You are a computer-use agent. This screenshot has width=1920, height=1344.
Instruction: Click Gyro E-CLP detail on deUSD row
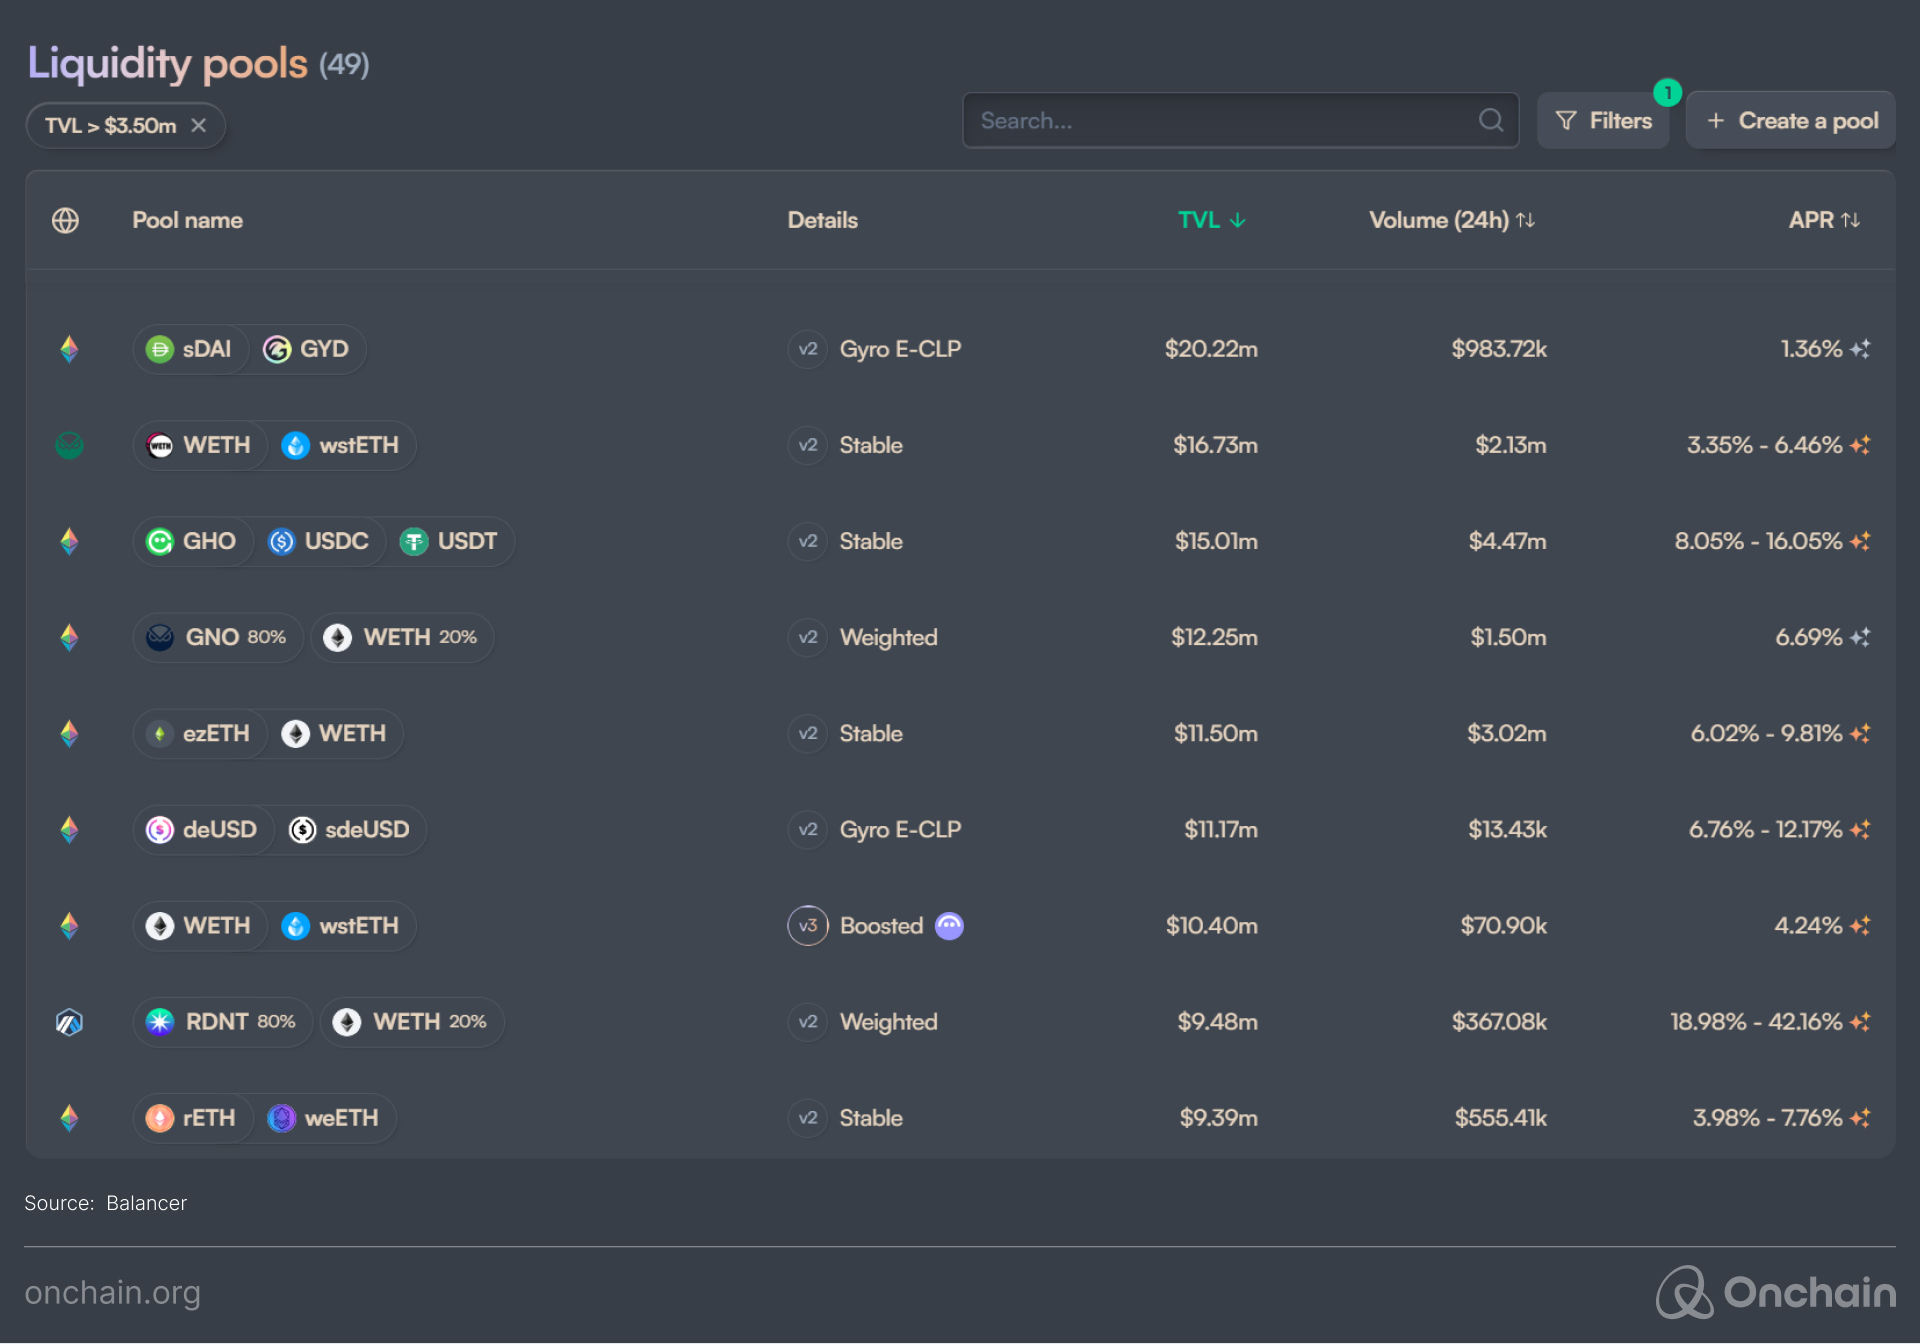pyautogui.click(x=900, y=829)
